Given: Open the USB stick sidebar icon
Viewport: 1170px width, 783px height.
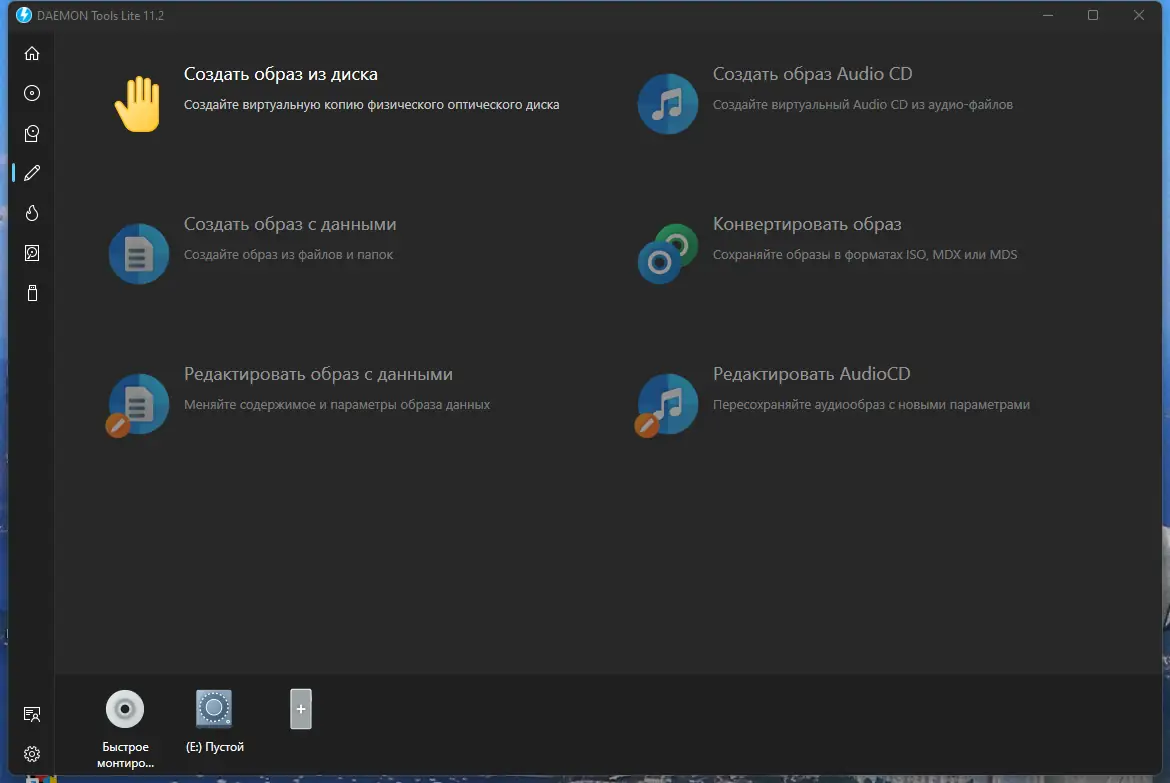Looking at the screenshot, I should (31, 293).
